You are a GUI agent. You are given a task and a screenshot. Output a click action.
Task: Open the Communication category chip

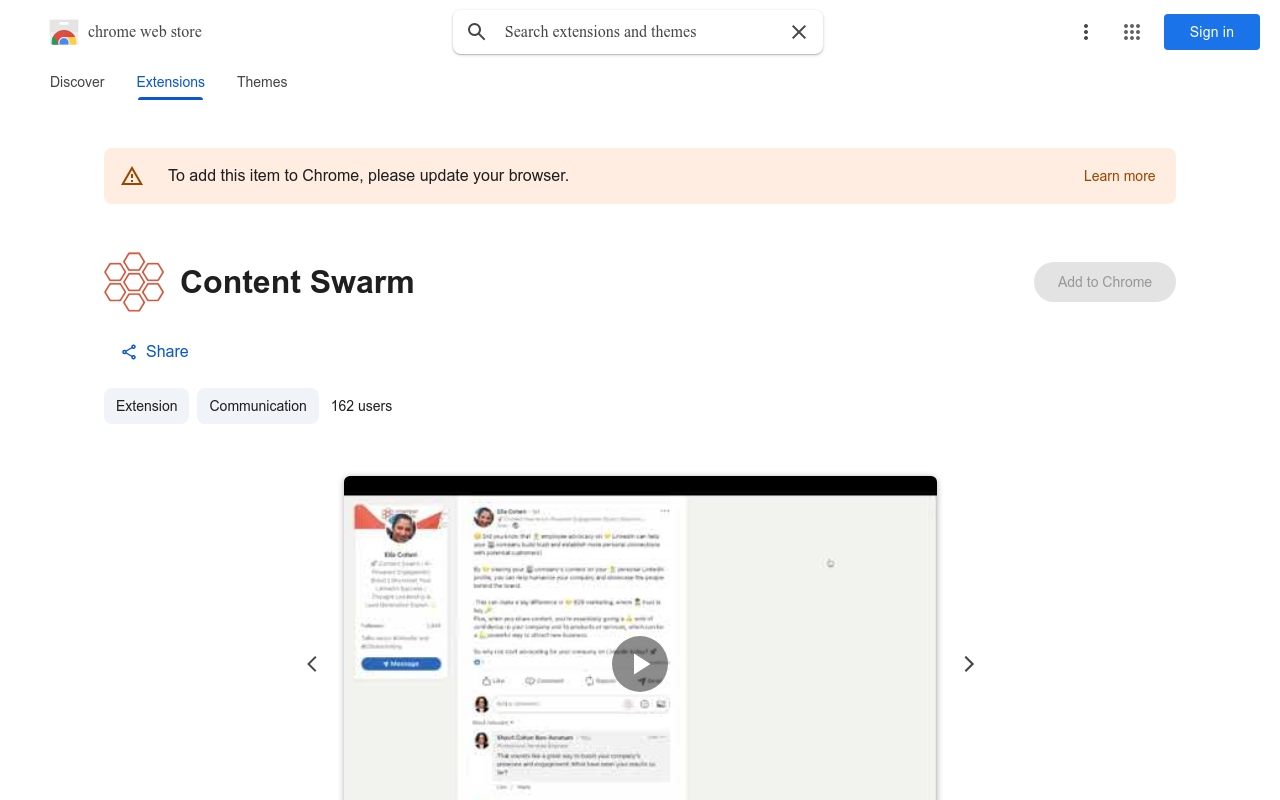tap(258, 406)
